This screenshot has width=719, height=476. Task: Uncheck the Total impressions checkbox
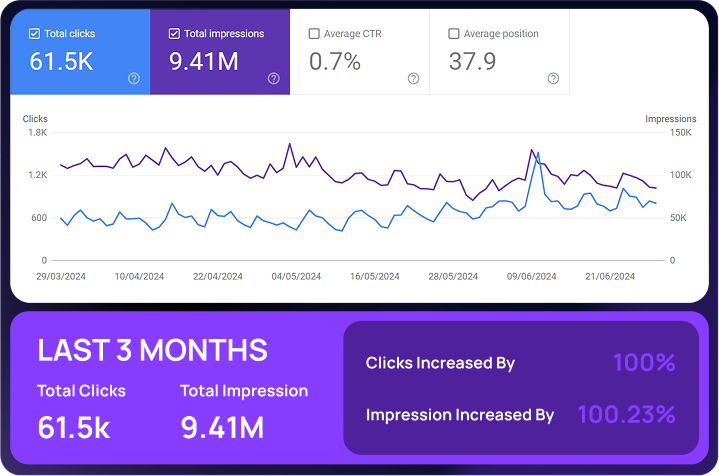(x=175, y=34)
